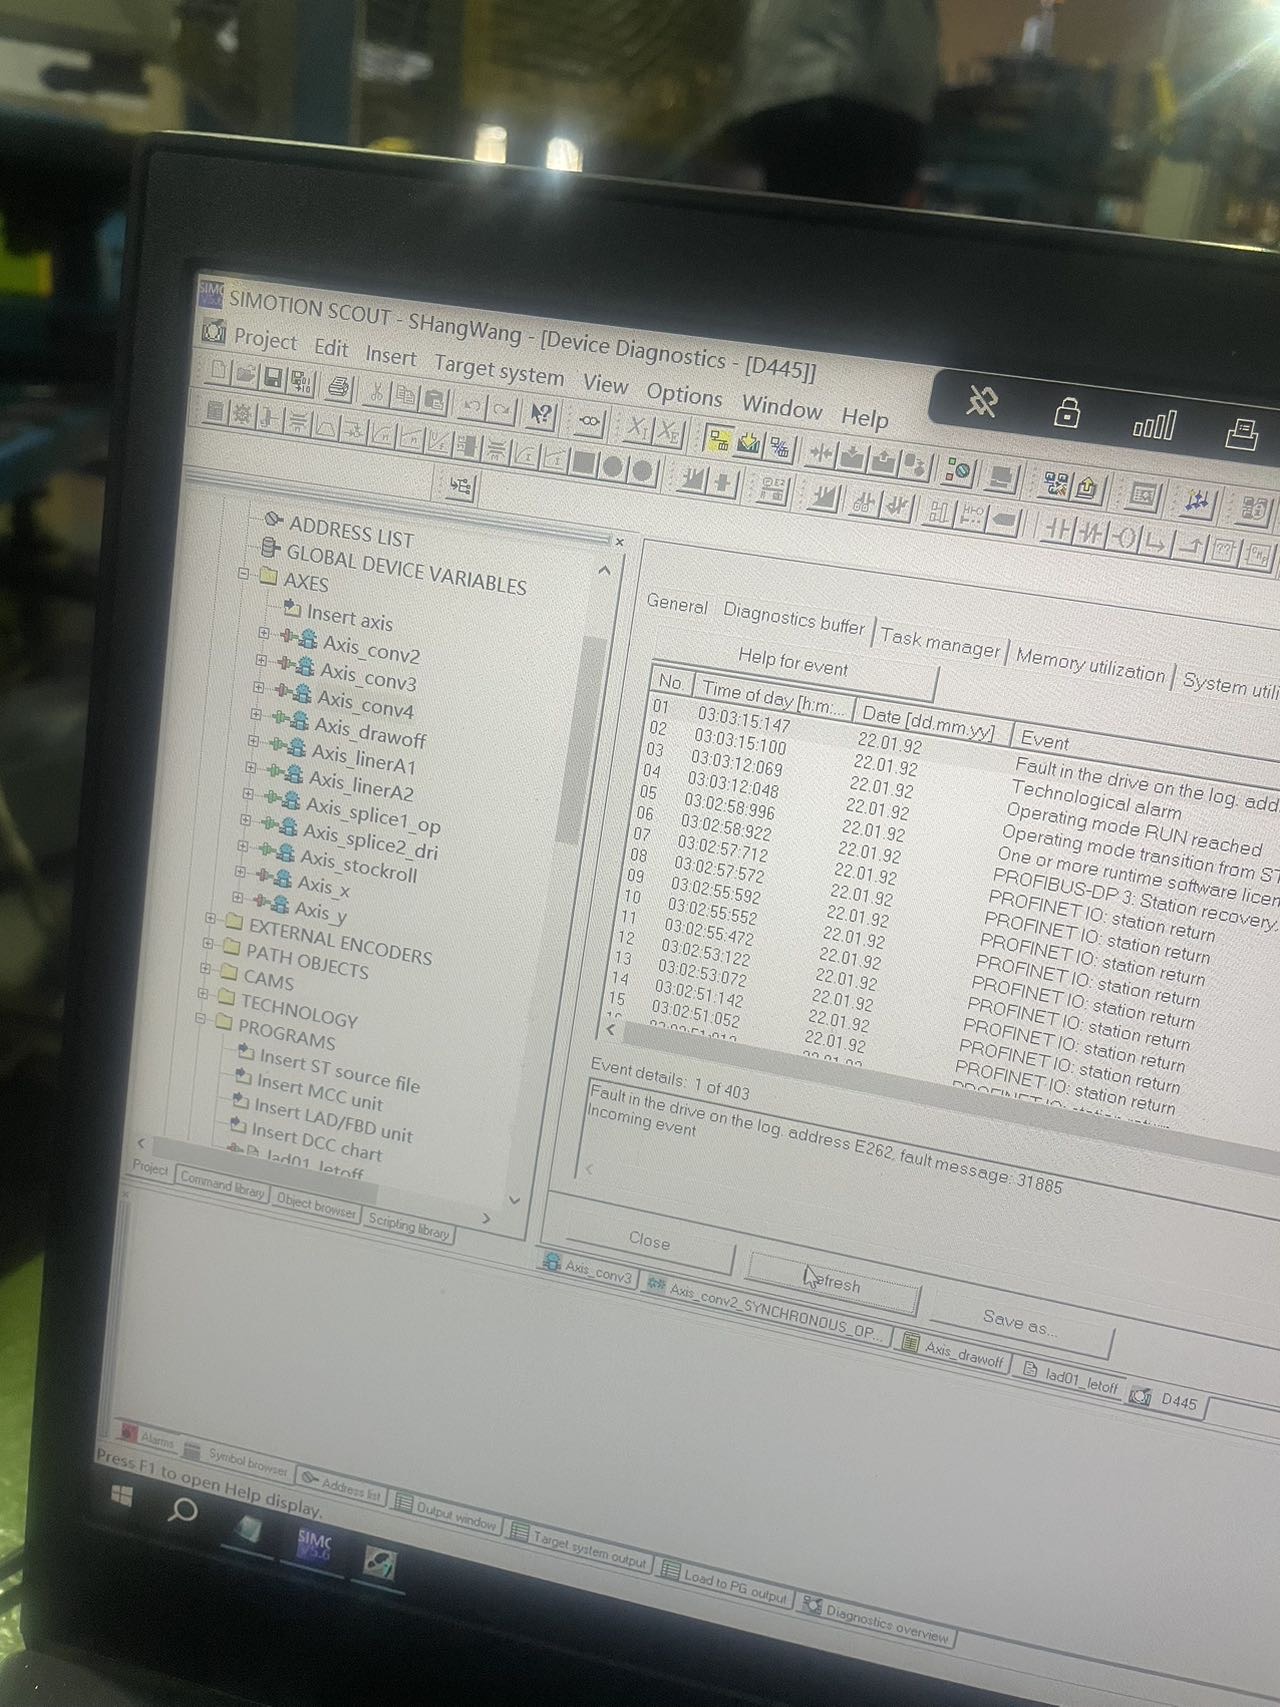
Task: Click the Save as... button
Action: tap(1020, 1324)
